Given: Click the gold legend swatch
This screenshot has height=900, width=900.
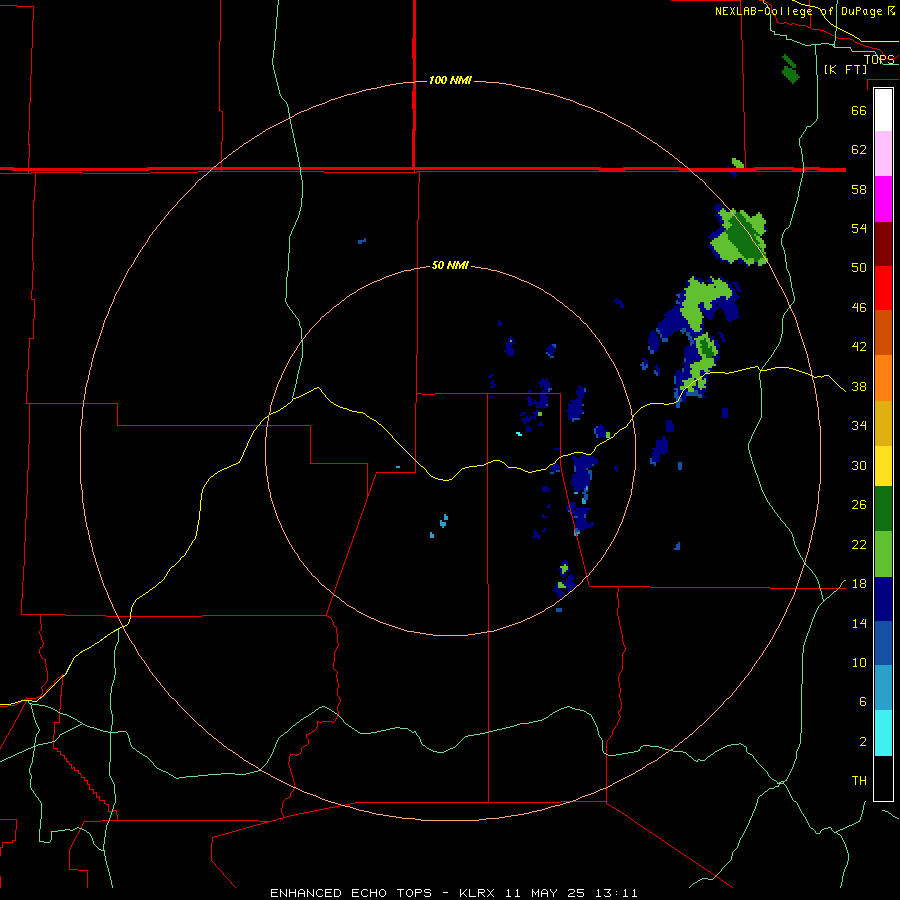Looking at the screenshot, I should pos(883,424).
